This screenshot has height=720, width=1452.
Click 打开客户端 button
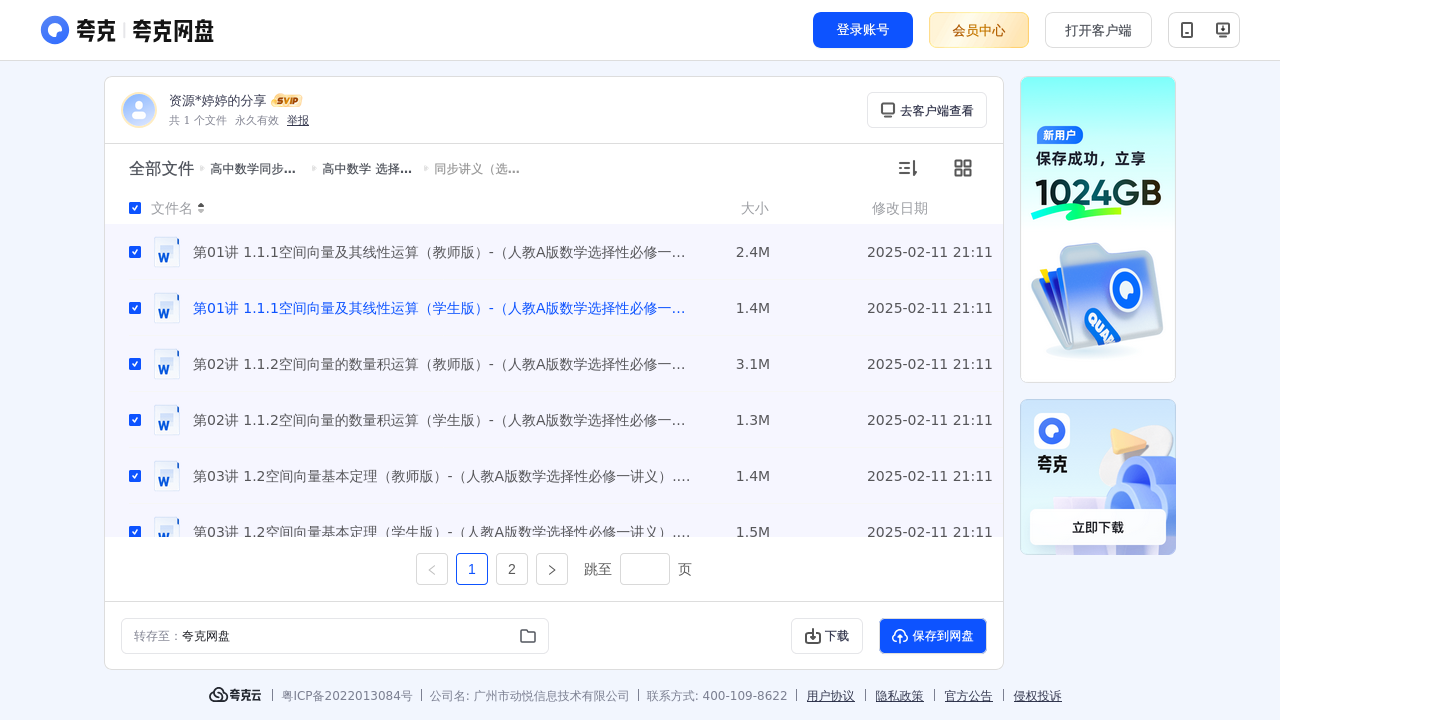(x=1098, y=30)
